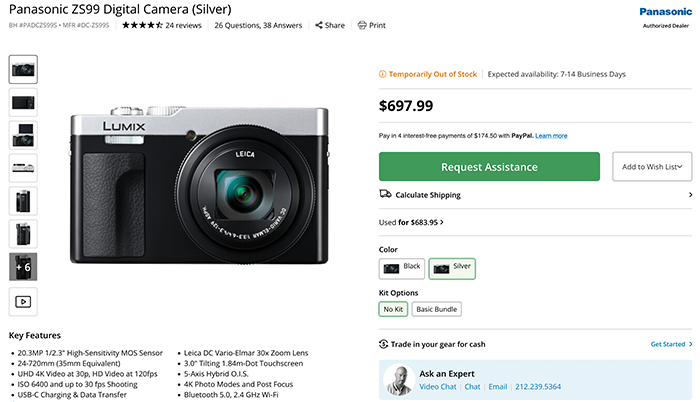
Task: Click the Request Assistance button
Action: pos(489,166)
